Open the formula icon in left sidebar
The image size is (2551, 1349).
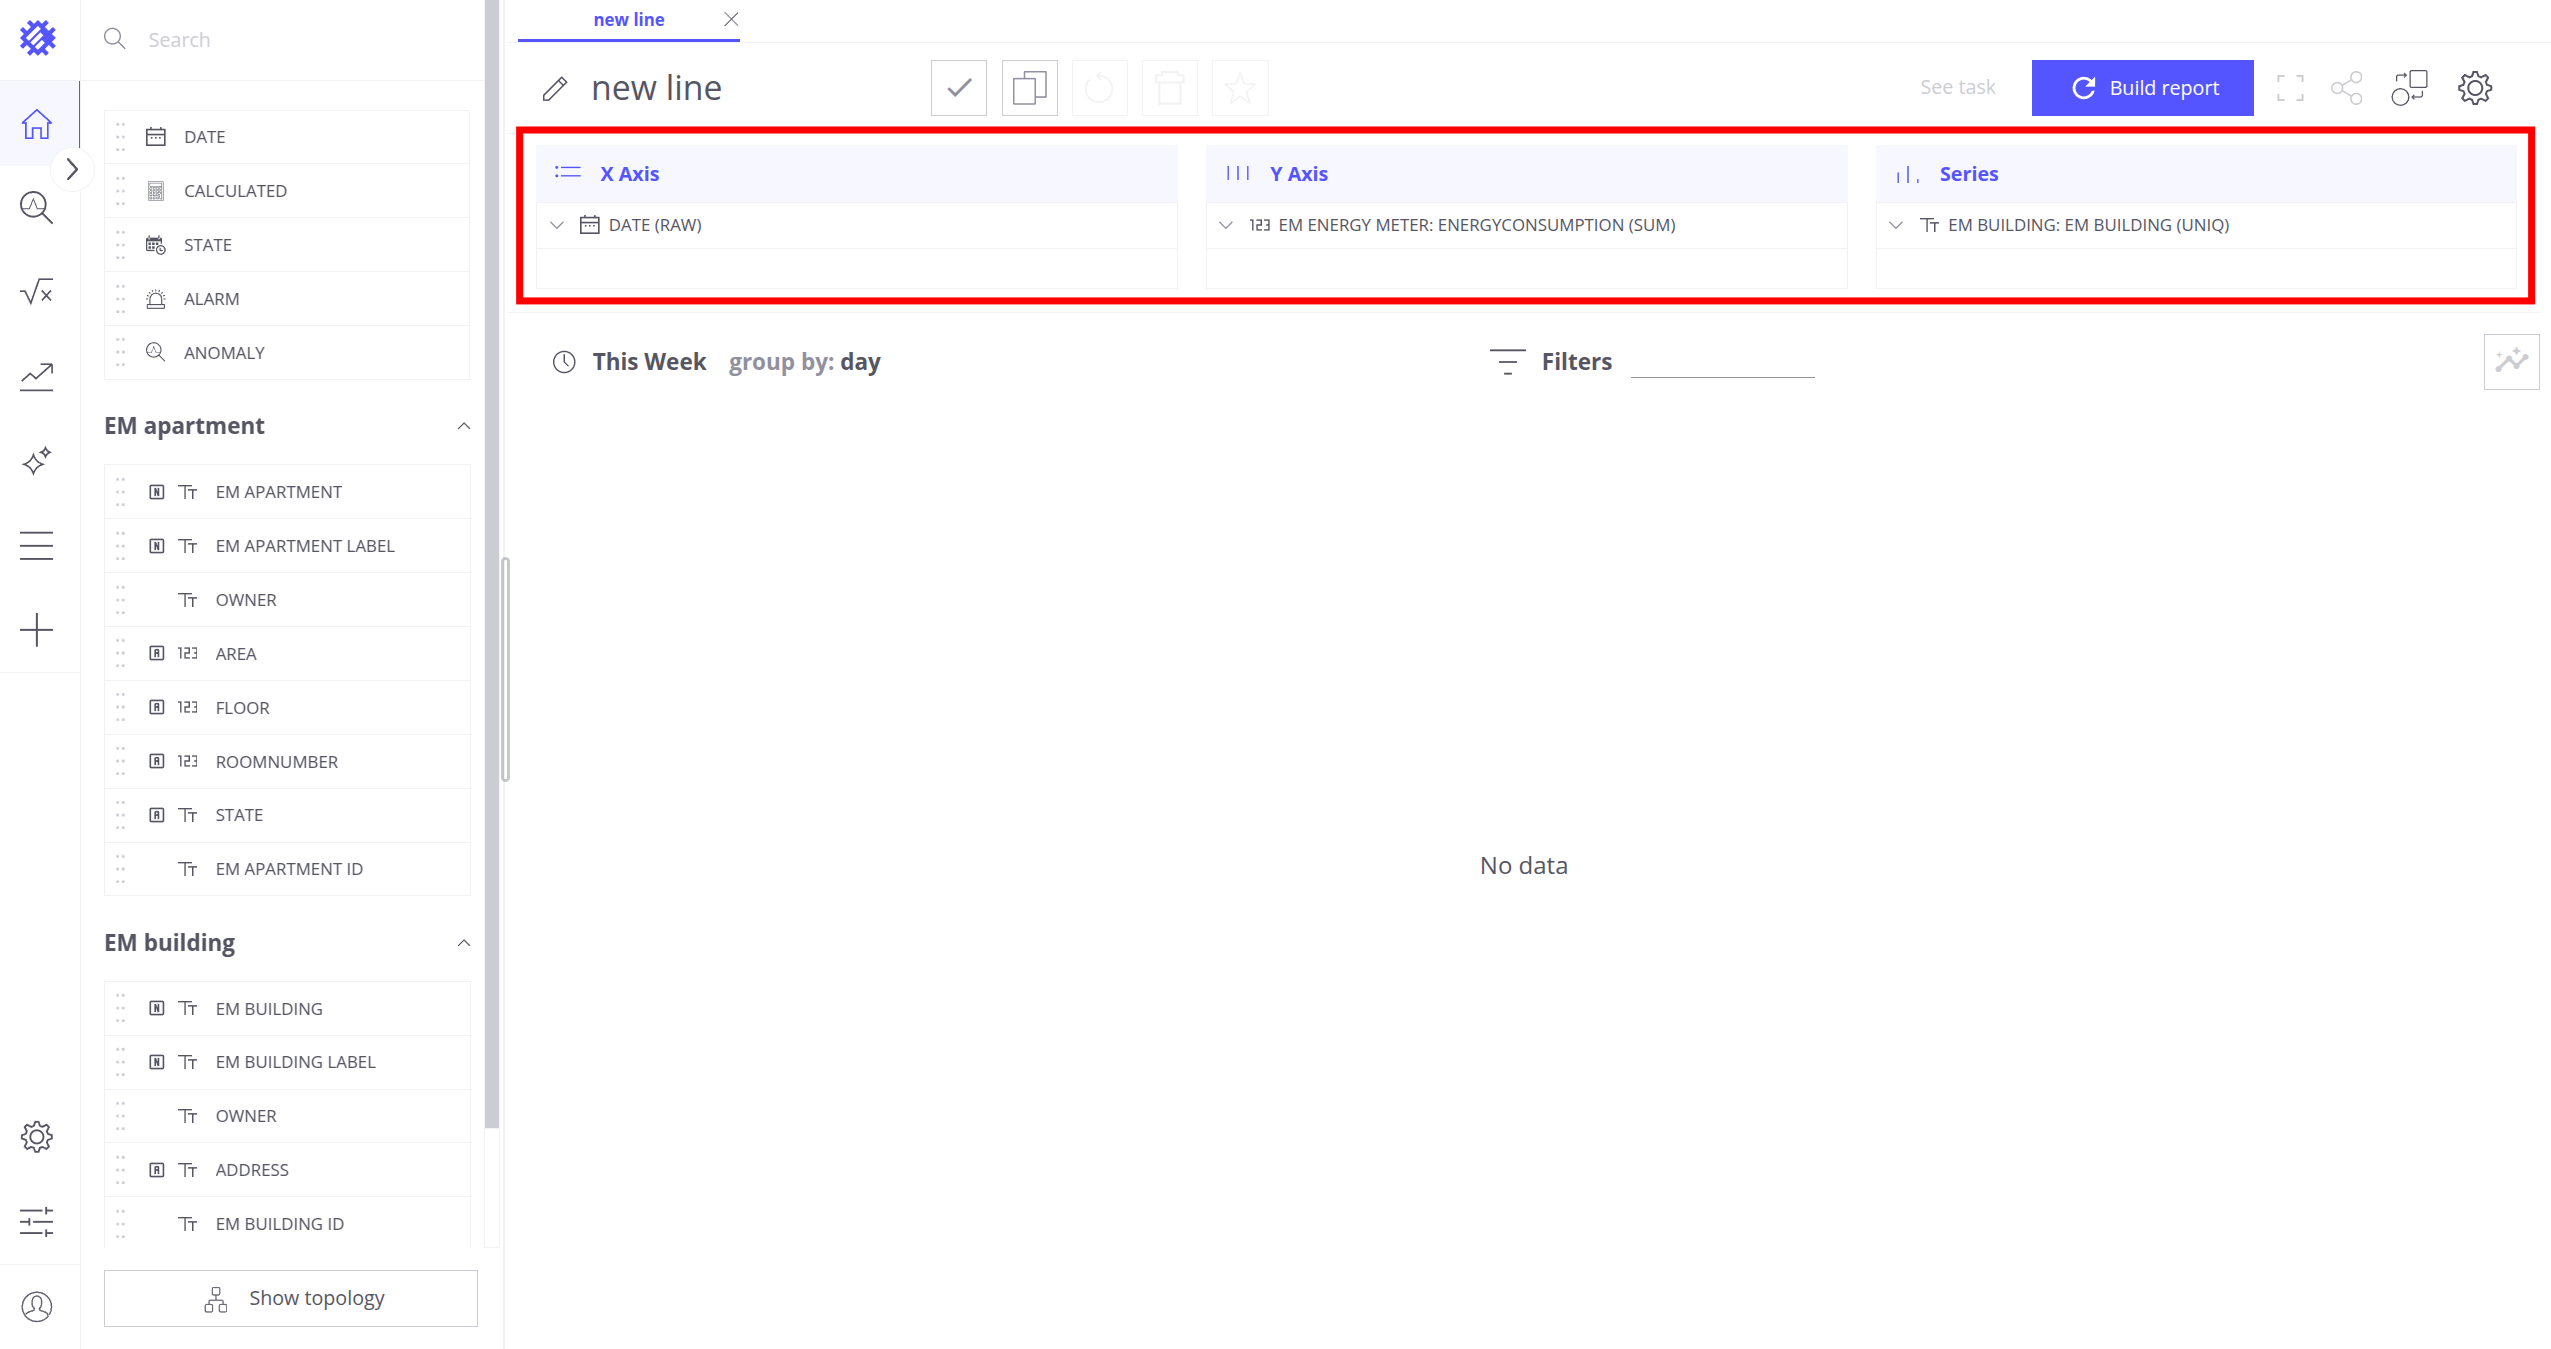37,292
